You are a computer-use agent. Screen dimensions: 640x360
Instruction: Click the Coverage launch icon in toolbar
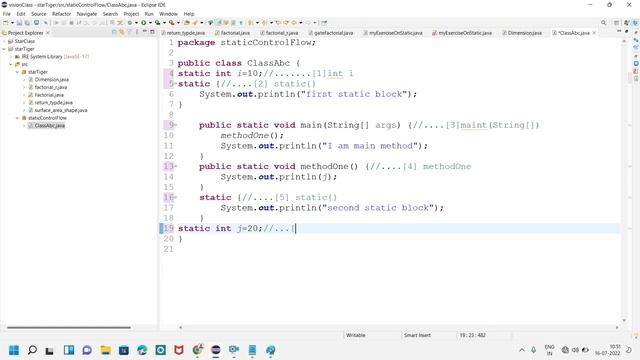coord(157,23)
